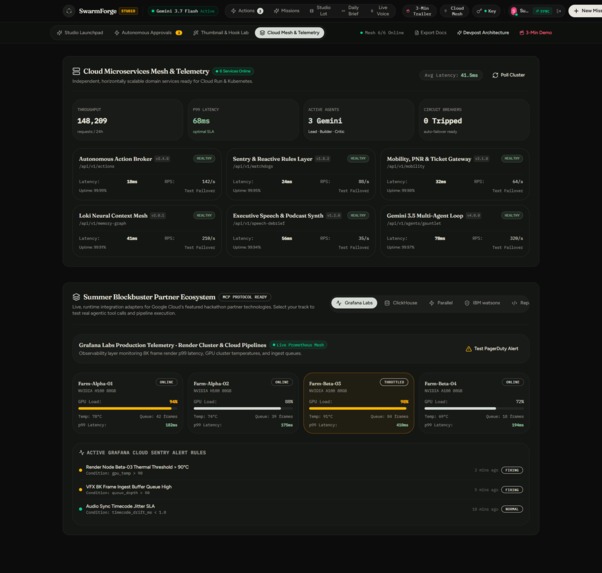This screenshot has height=573, width=602.
Task: Click the Live Voice icon
Action: coord(372,11)
